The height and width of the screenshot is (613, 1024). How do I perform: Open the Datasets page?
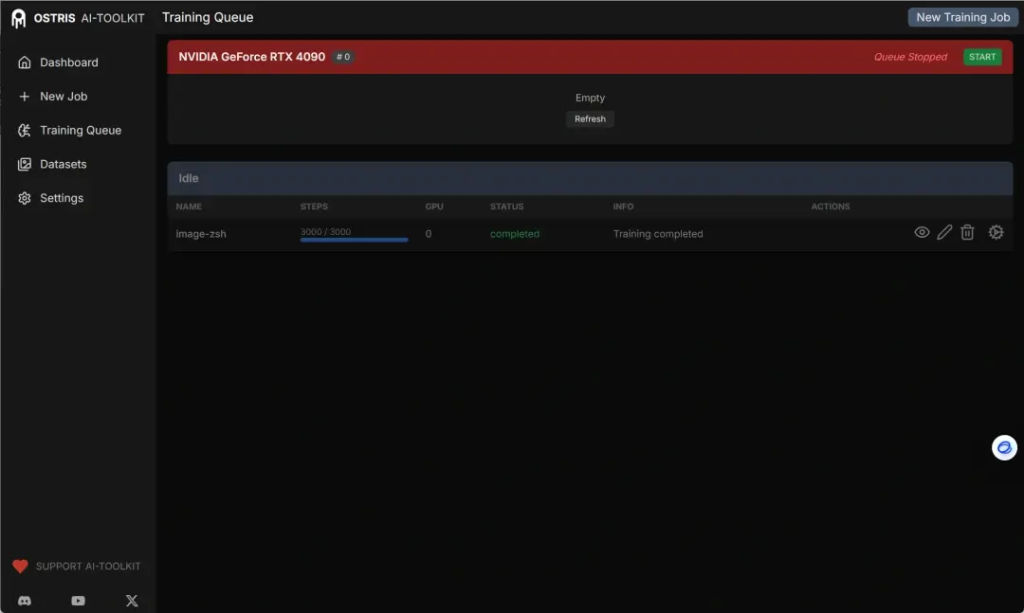[63, 164]
